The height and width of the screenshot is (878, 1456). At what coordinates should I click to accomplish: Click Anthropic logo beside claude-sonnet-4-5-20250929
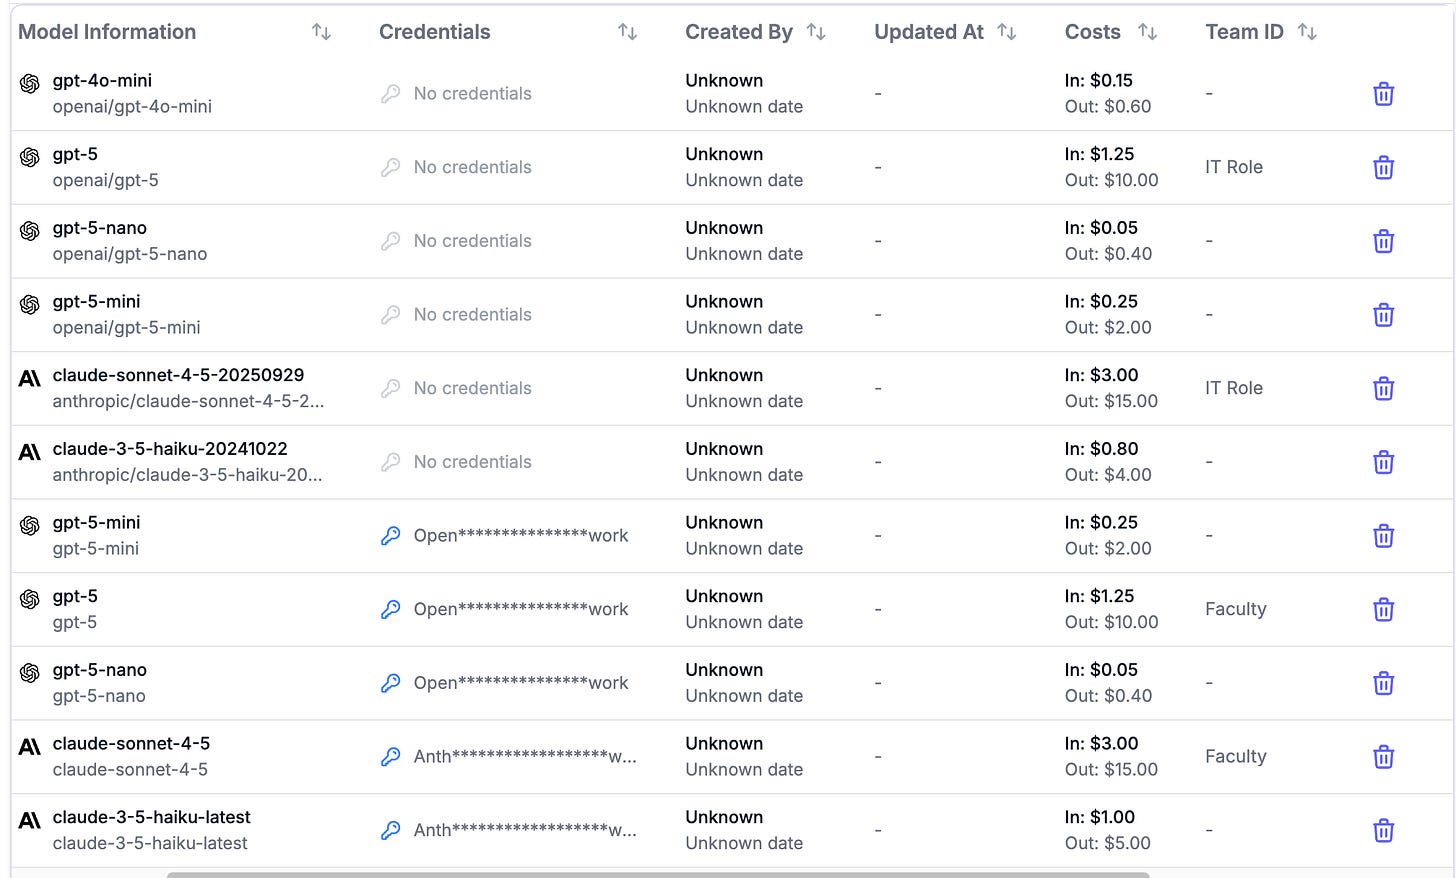[30, 378]
